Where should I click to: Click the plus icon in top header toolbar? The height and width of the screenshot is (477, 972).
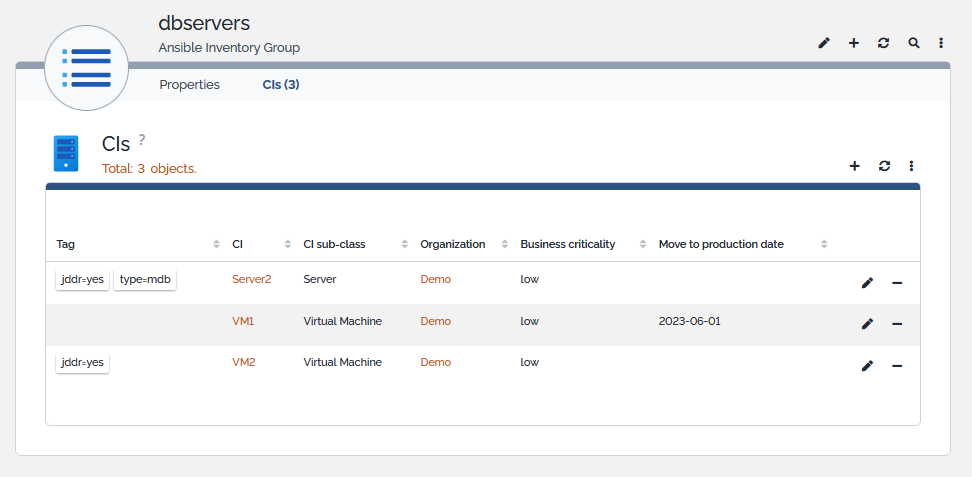coord(854,43)
